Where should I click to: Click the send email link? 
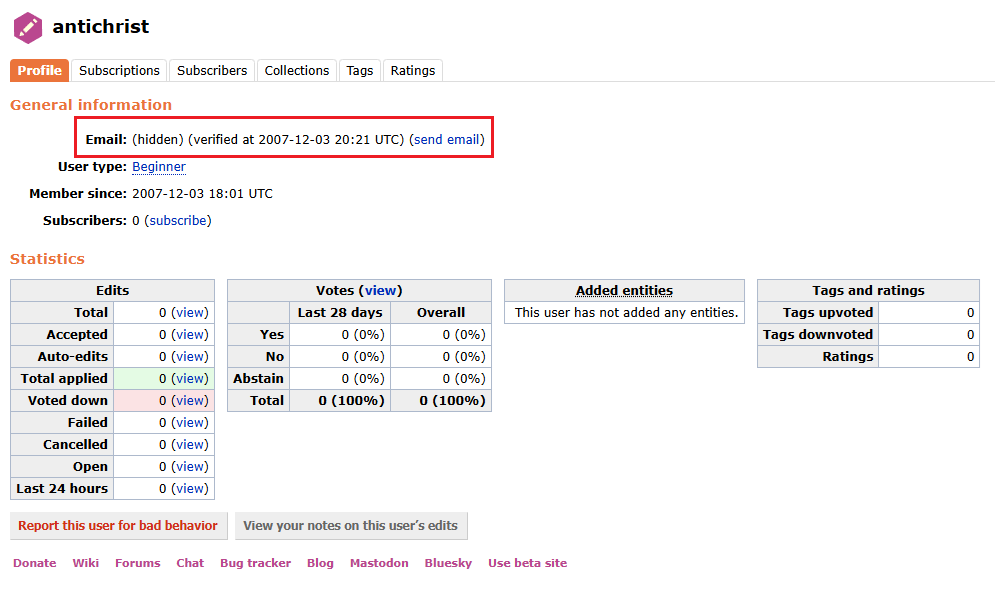pos(447,140)
